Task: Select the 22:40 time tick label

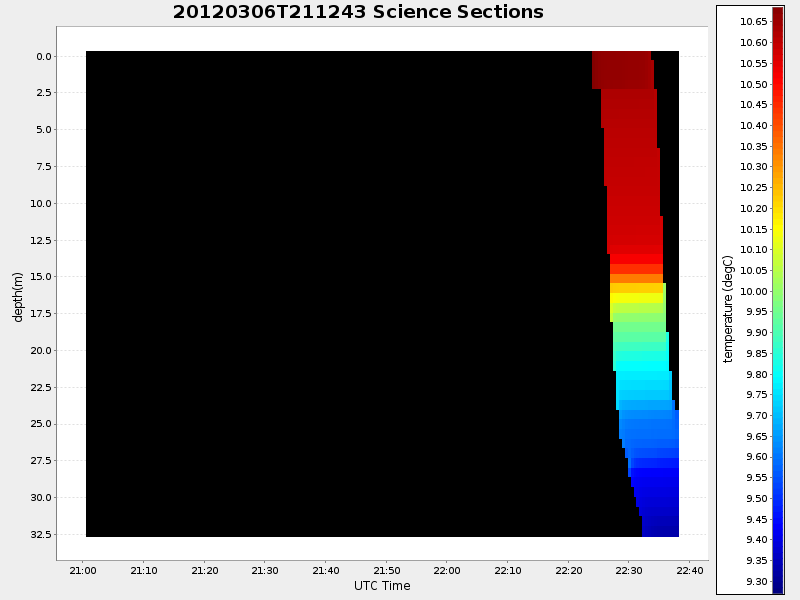Action: point(690,570)
